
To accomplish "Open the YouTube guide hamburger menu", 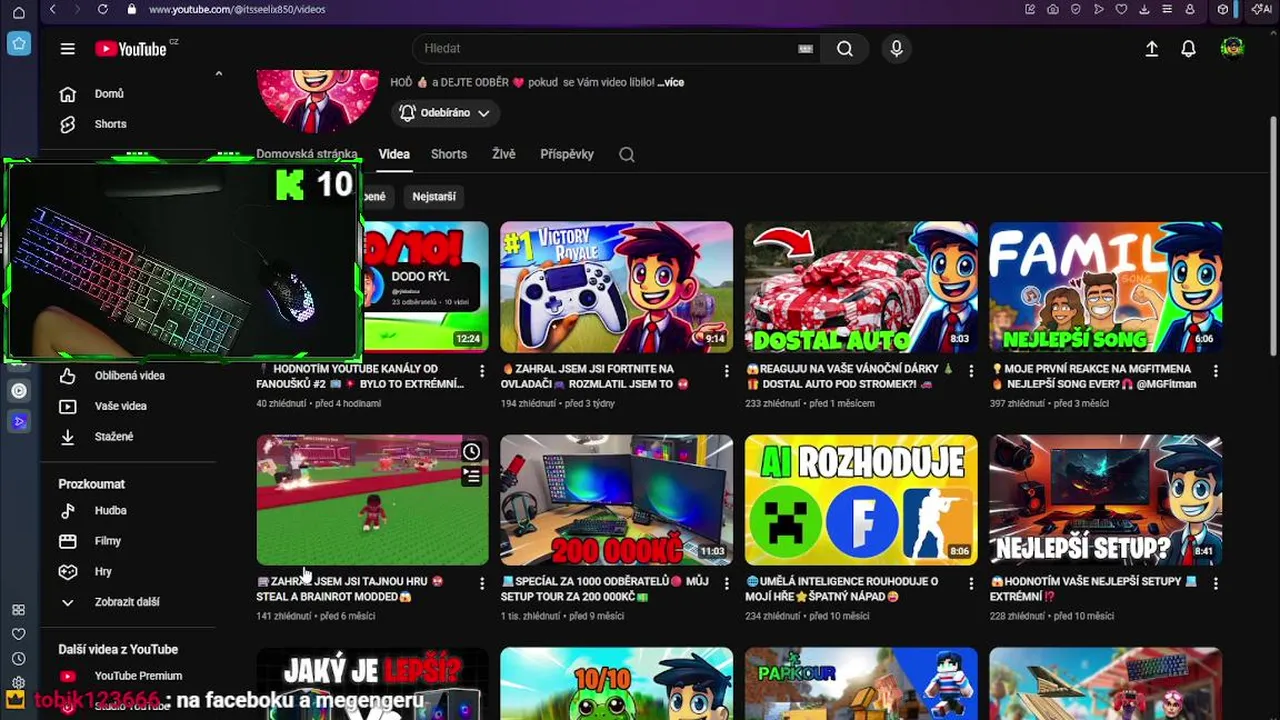I will click(67, 48).
